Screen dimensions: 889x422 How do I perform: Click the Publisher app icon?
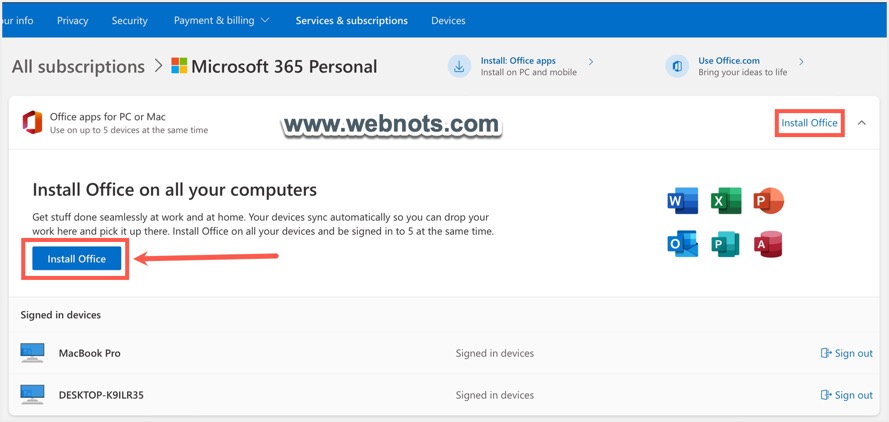[726, 244]
